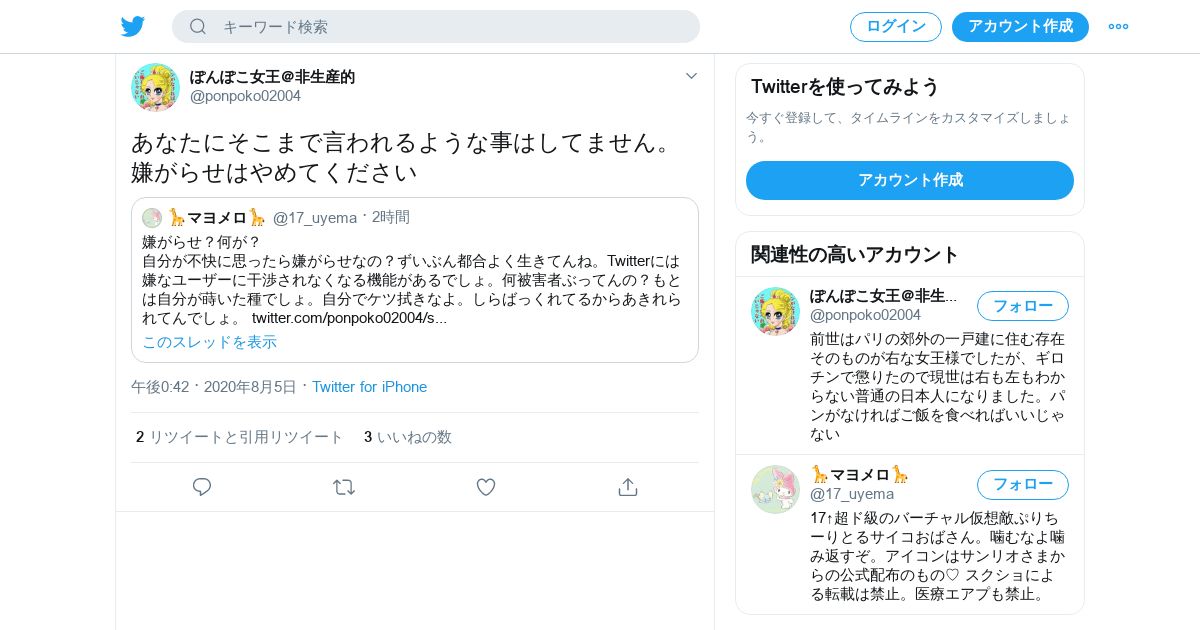Image resolution: width=1200 pixels, height=630 pixels.
Task: Open このスレッドを表示 link
Action: pos(209,342)
